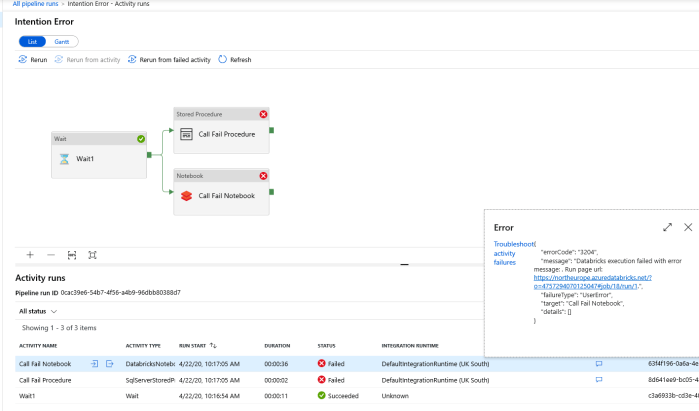Click the Duration column header

[277, 345]
